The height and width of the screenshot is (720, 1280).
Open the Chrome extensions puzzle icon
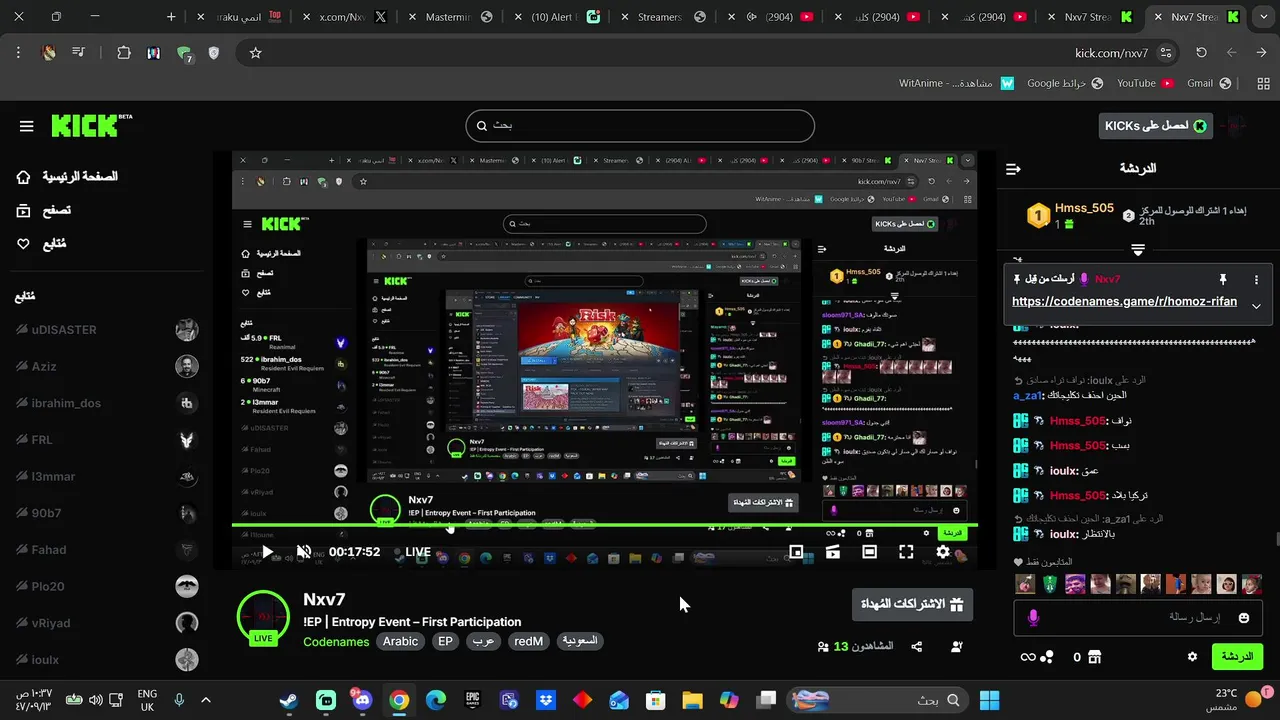coord(124,53)
